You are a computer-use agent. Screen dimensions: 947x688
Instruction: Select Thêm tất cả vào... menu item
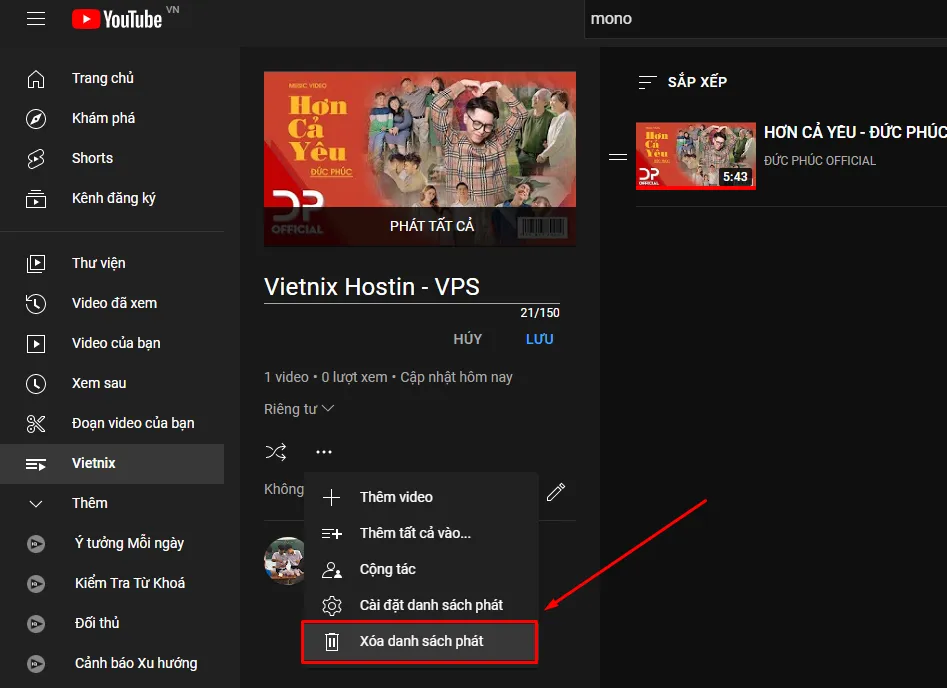pyautogui.click(x=420, y=533)
